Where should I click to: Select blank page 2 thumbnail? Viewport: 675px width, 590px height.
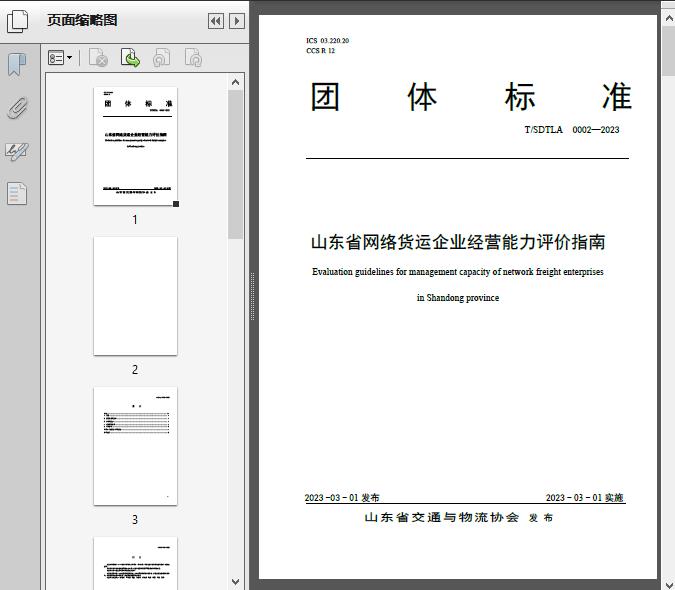(x=135, y=296)
